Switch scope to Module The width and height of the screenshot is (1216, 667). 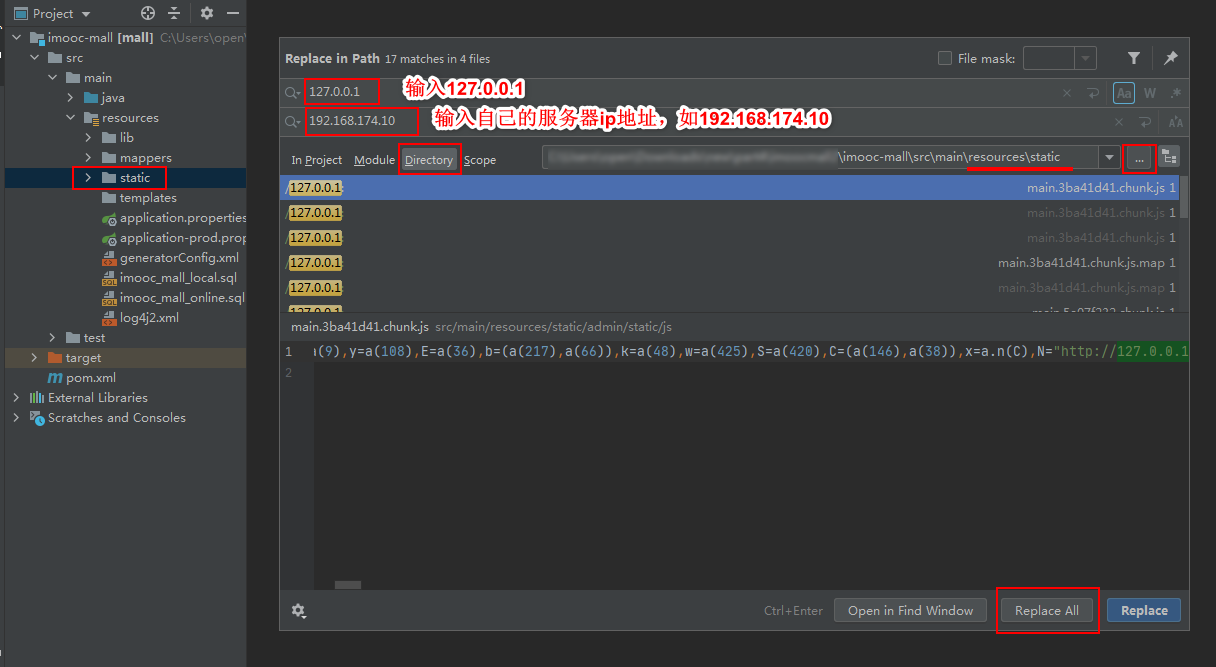pyautogui.click(x=374, y=160)
